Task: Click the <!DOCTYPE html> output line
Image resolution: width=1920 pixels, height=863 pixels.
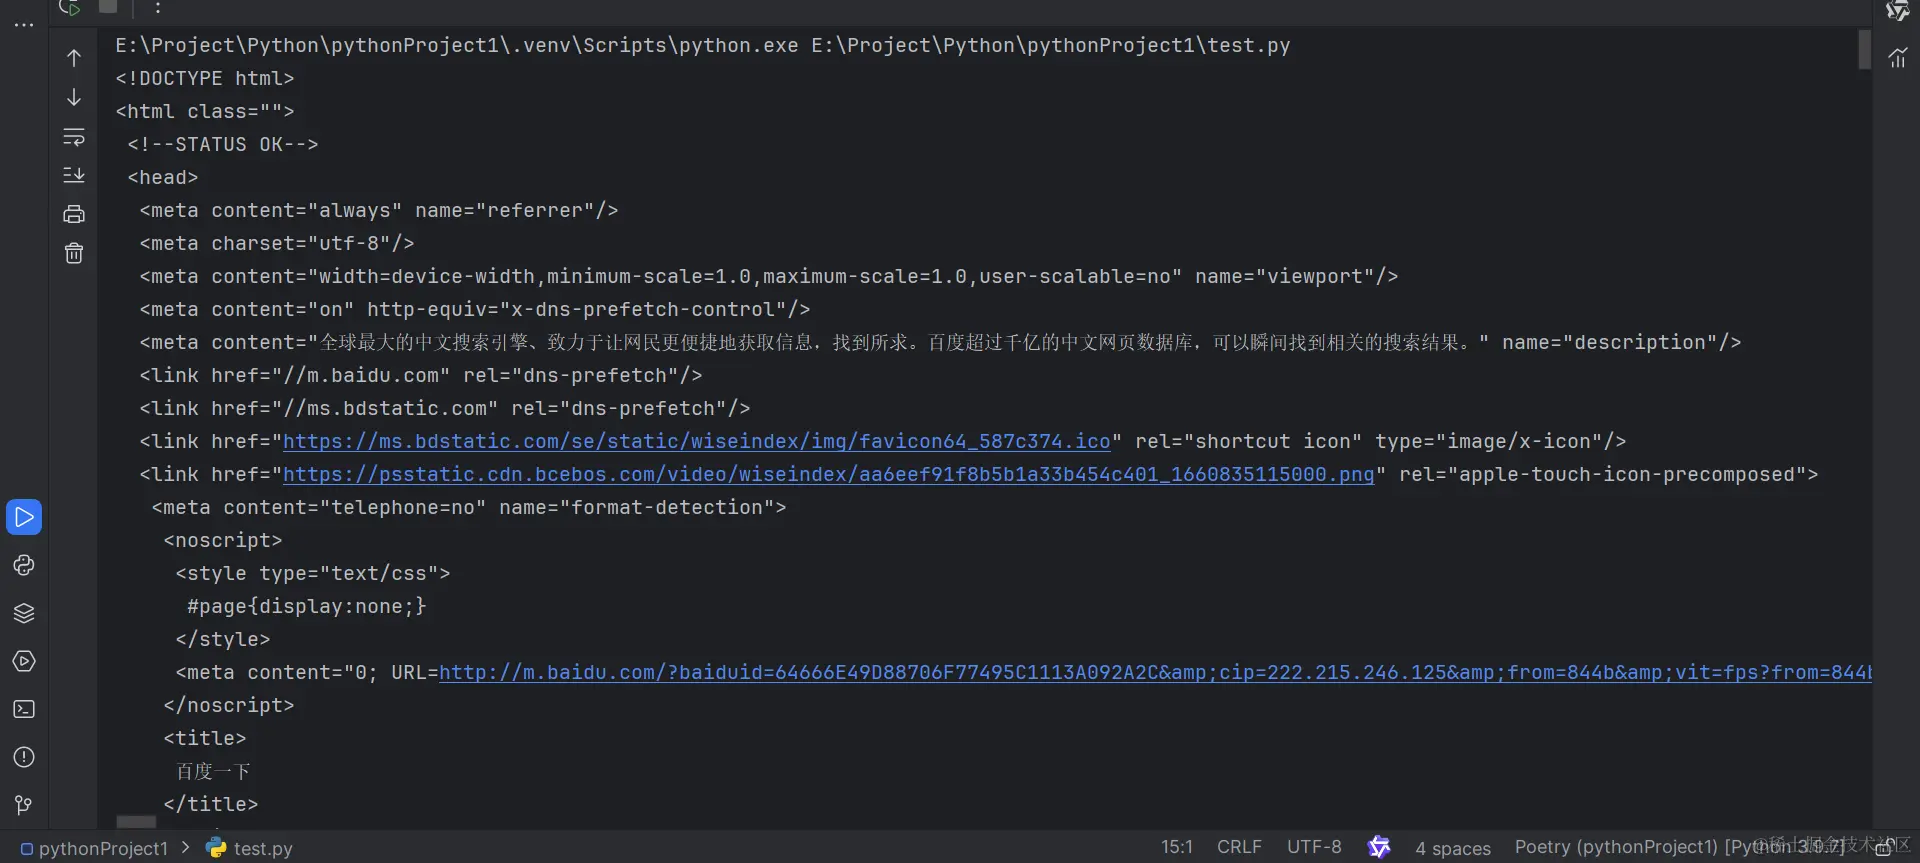Action: [205, 78]
